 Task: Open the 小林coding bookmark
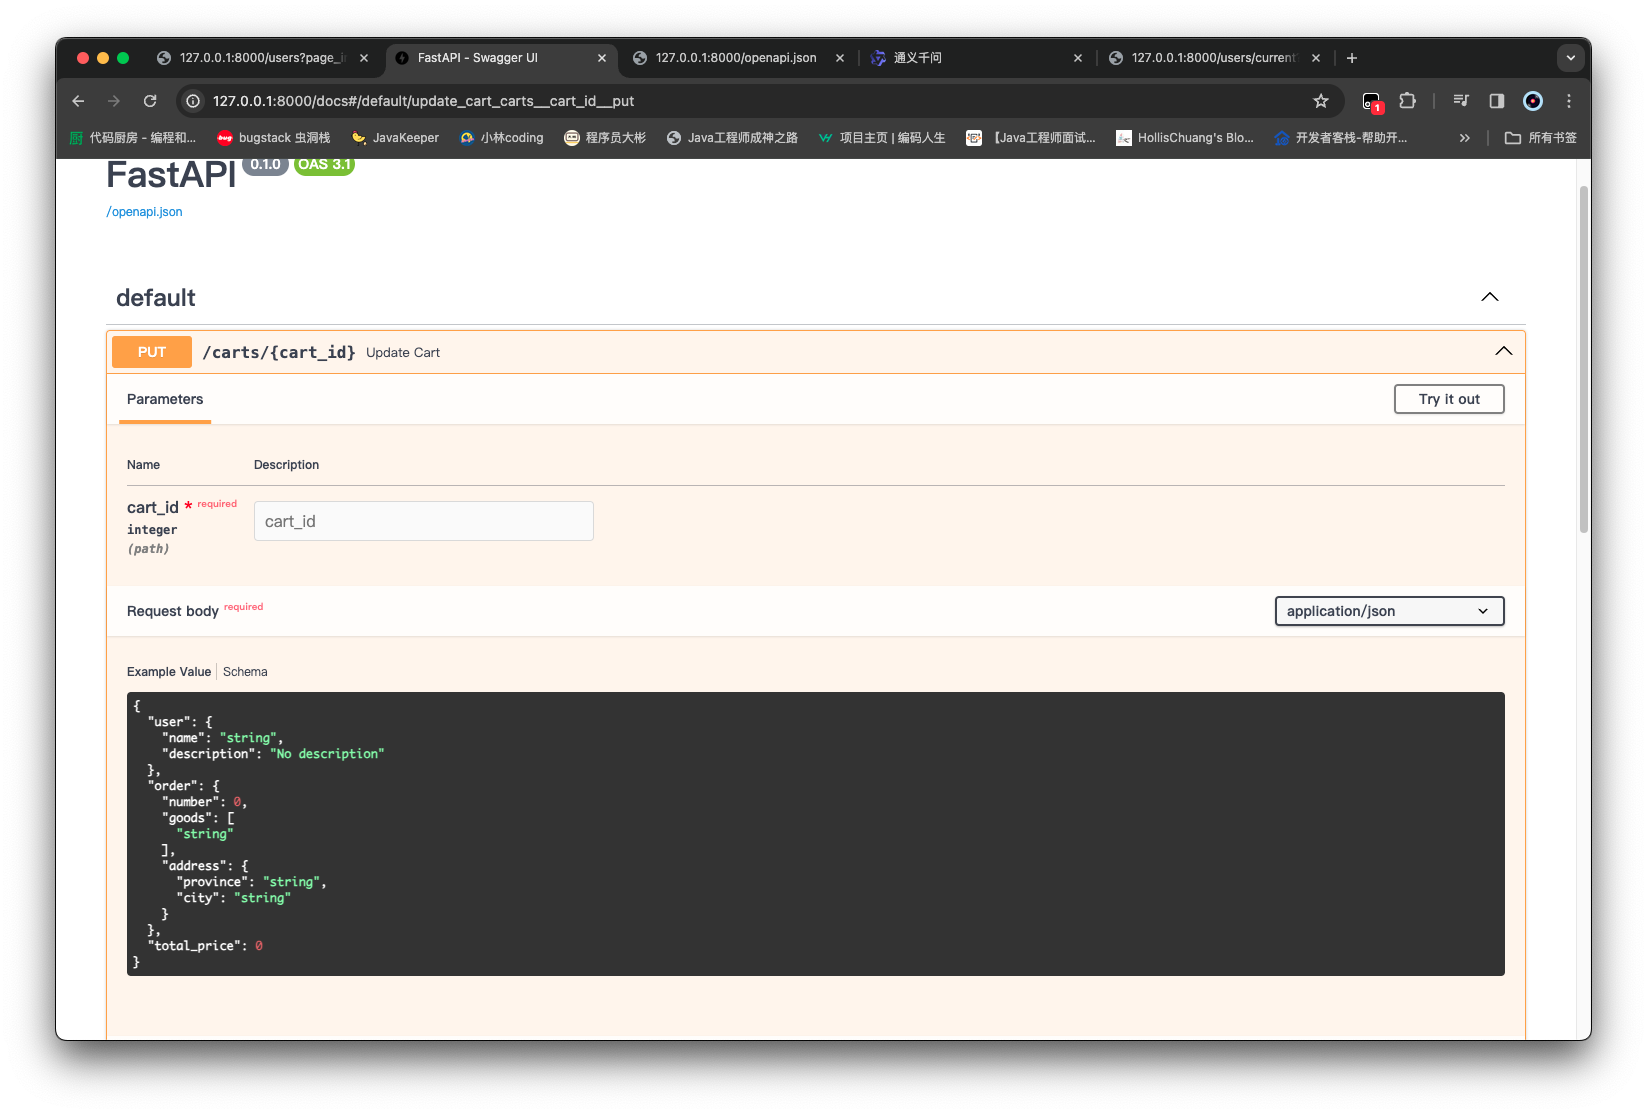click(x=501, y=138)
